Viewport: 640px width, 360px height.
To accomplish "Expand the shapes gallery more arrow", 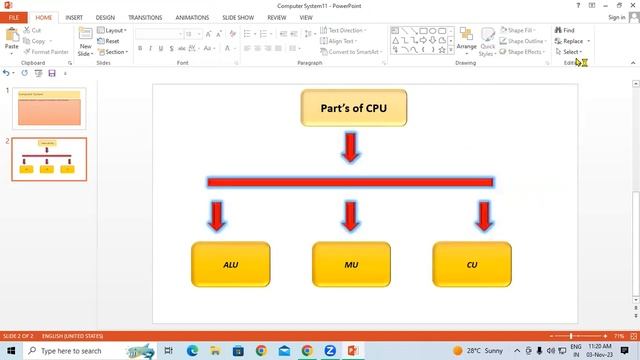I will (x=451, y=50).
